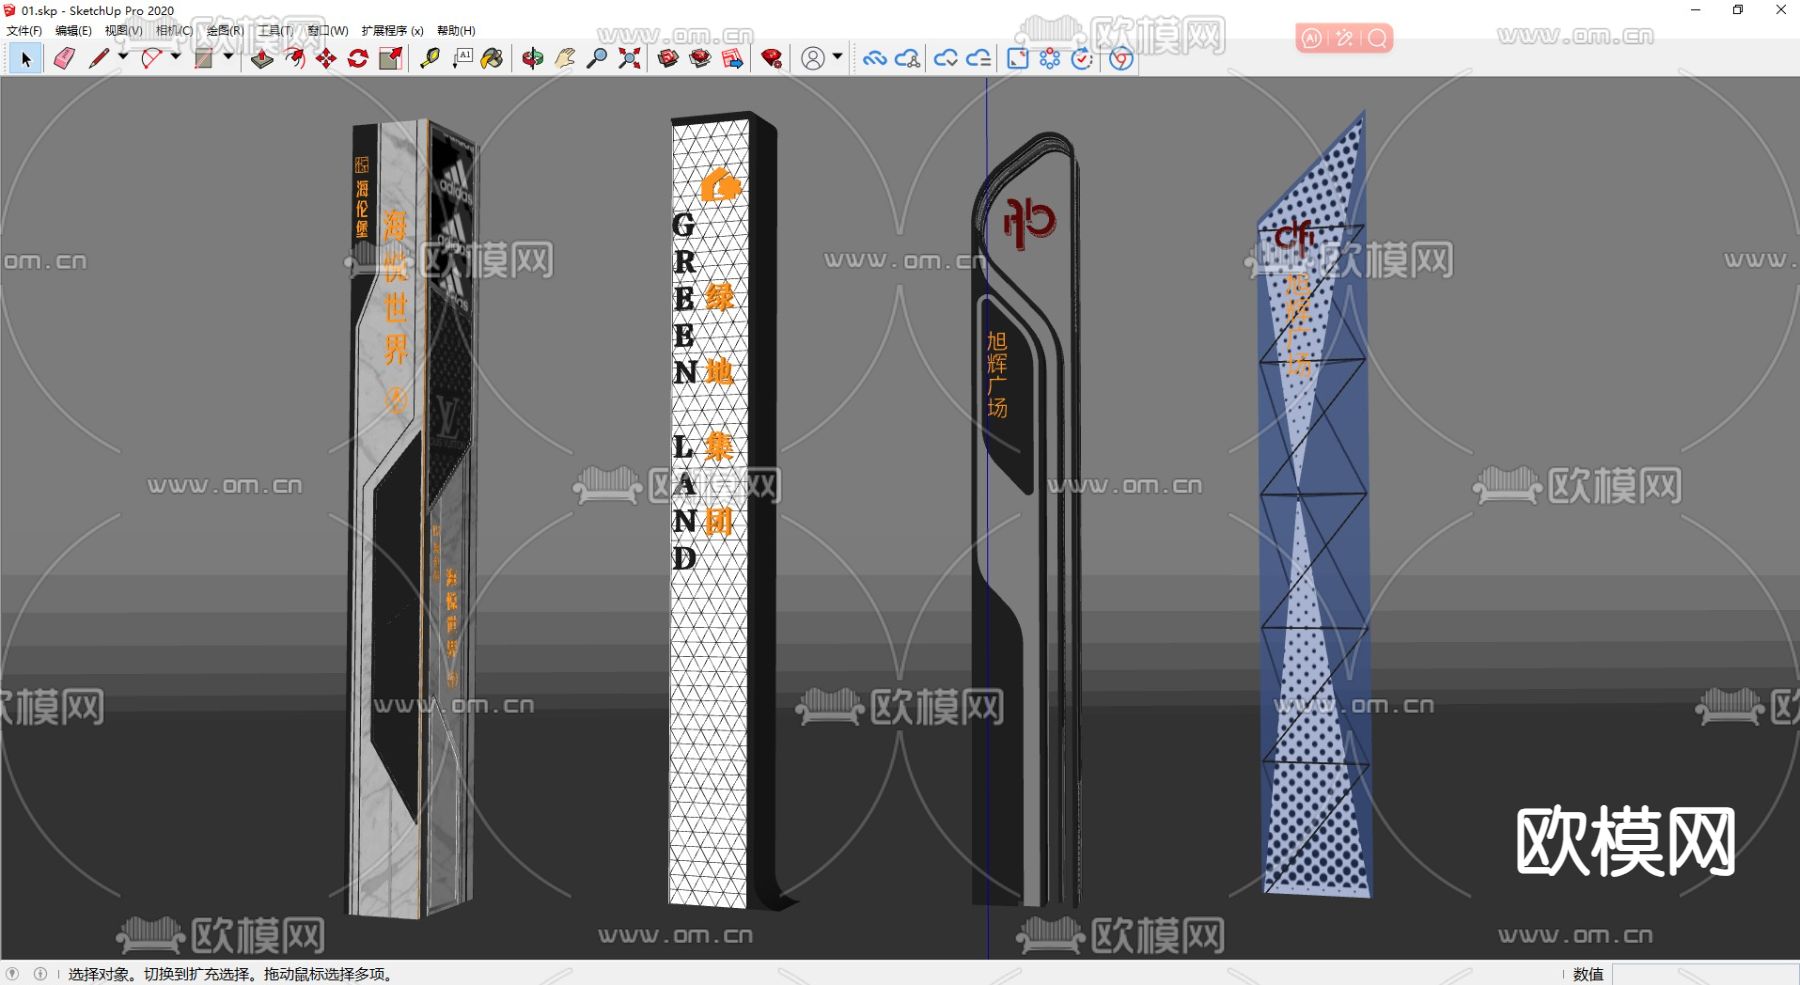Screen dimensions: 1800x985
Task: Open the 3D Warehouse
Action: click(x=668, y=59)
